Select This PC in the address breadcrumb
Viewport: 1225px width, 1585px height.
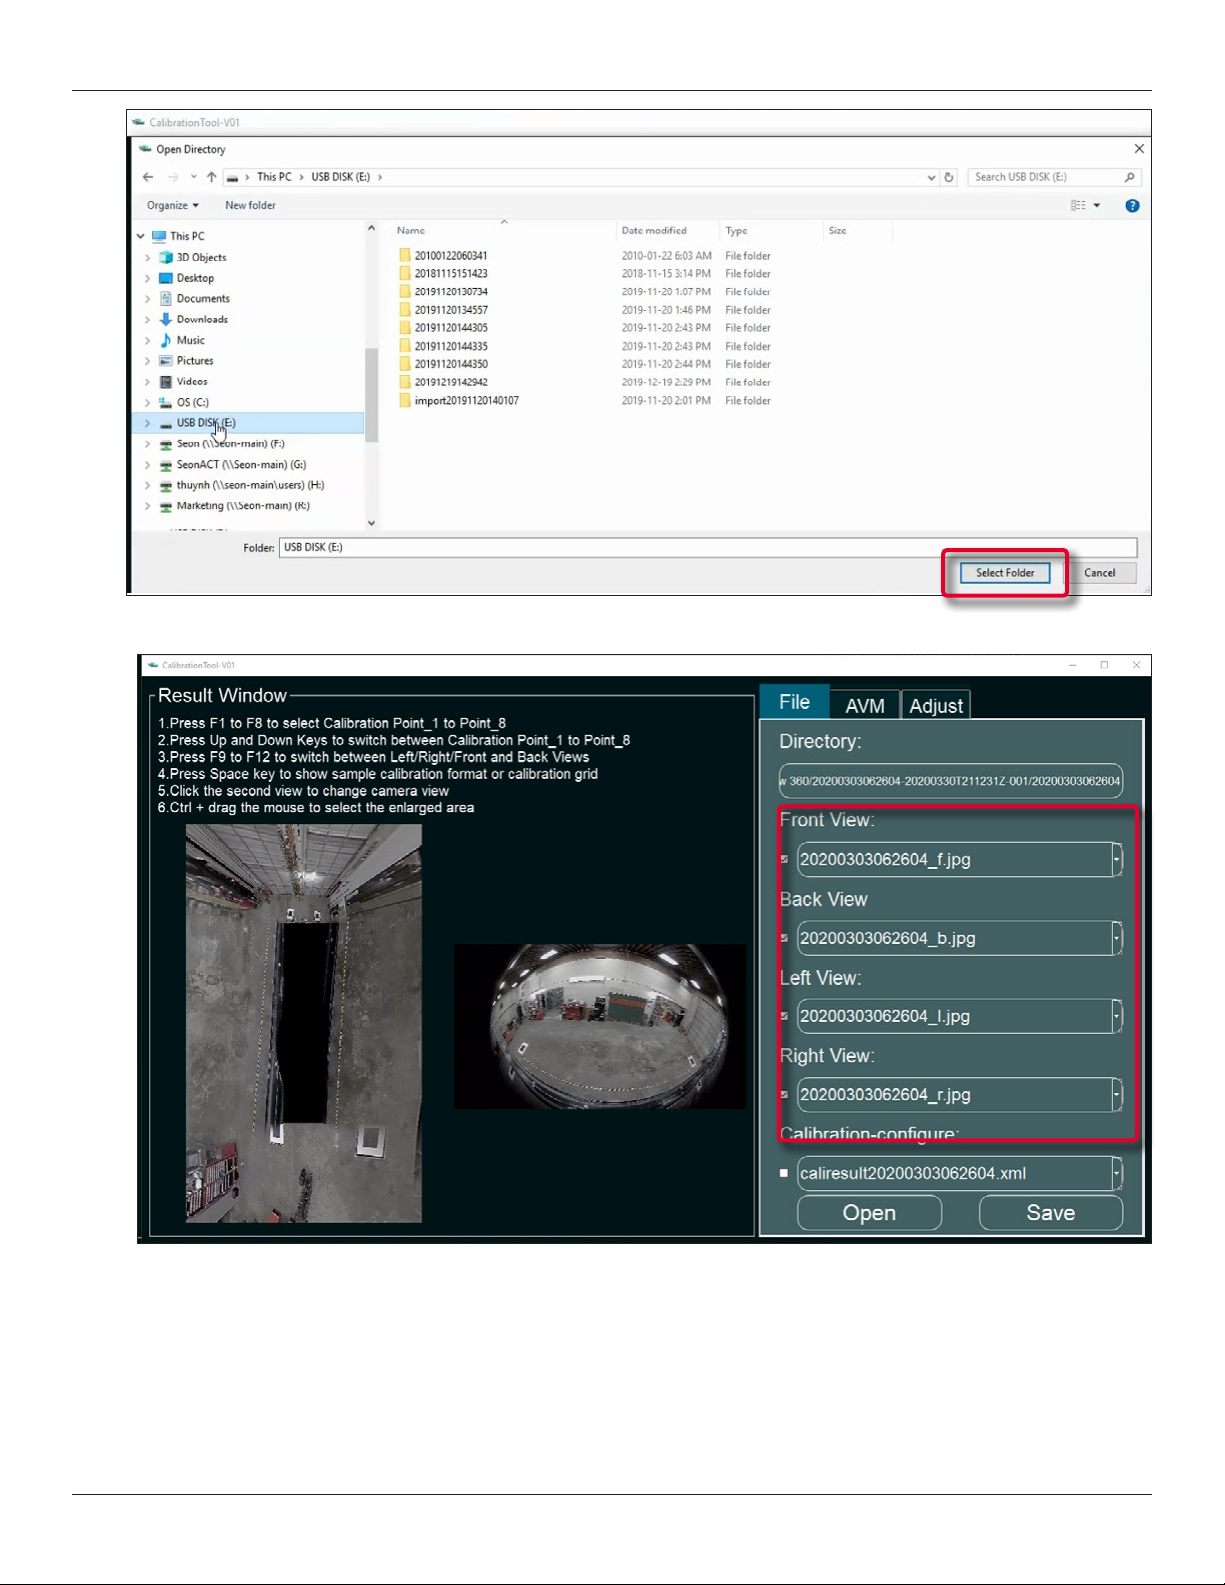pyautogui.click(x=274, y=177)
